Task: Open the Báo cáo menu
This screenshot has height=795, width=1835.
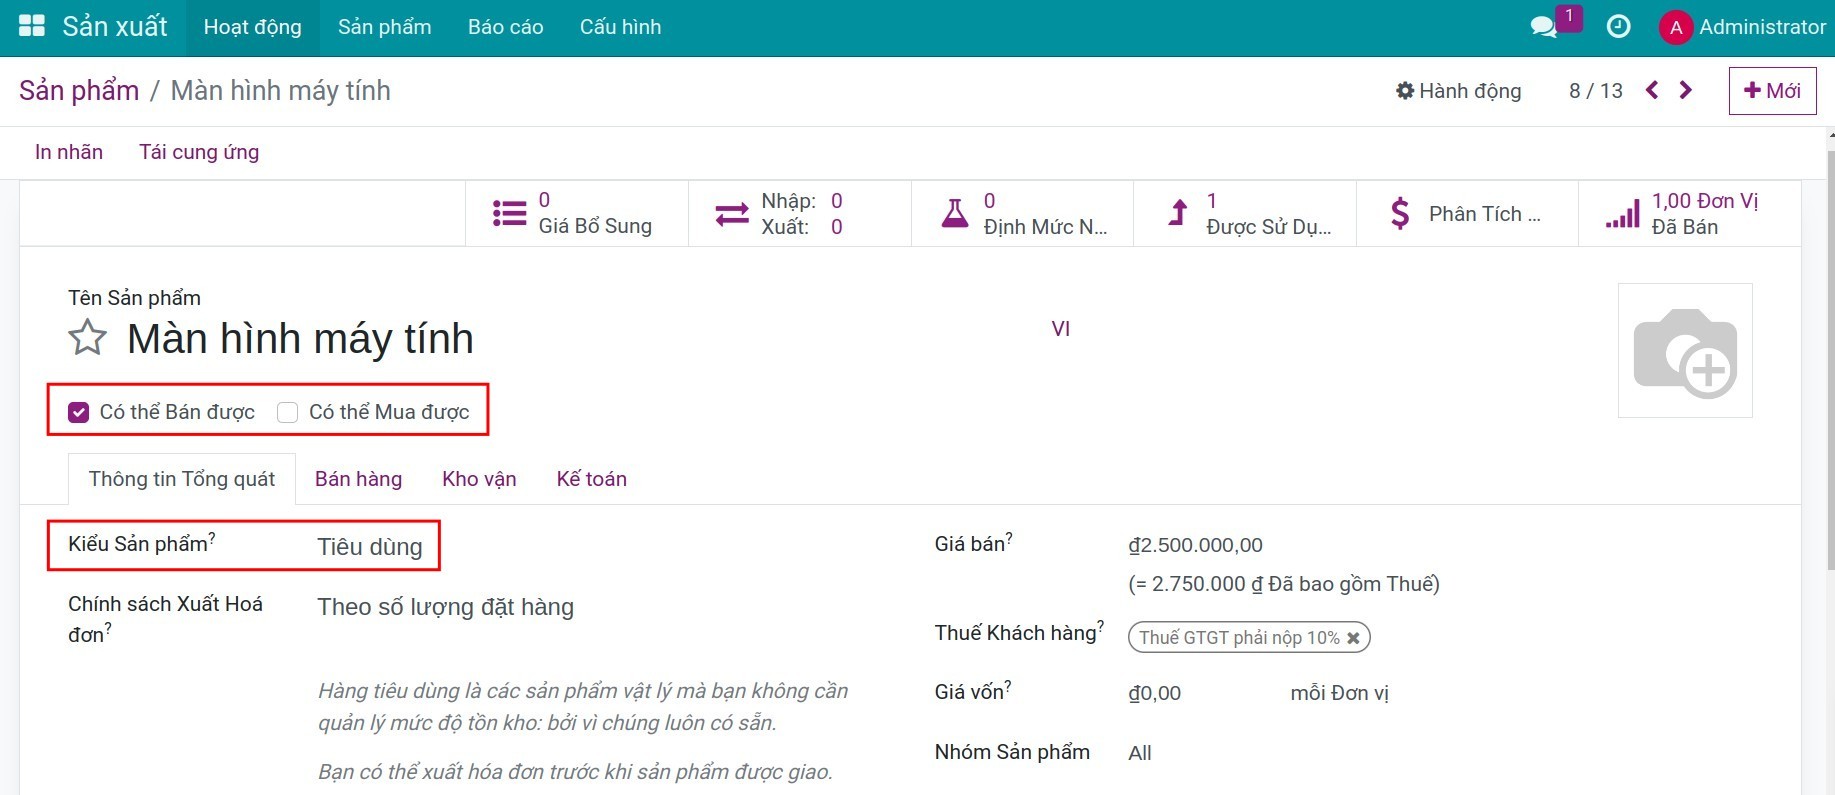Action: coord(506,27)
